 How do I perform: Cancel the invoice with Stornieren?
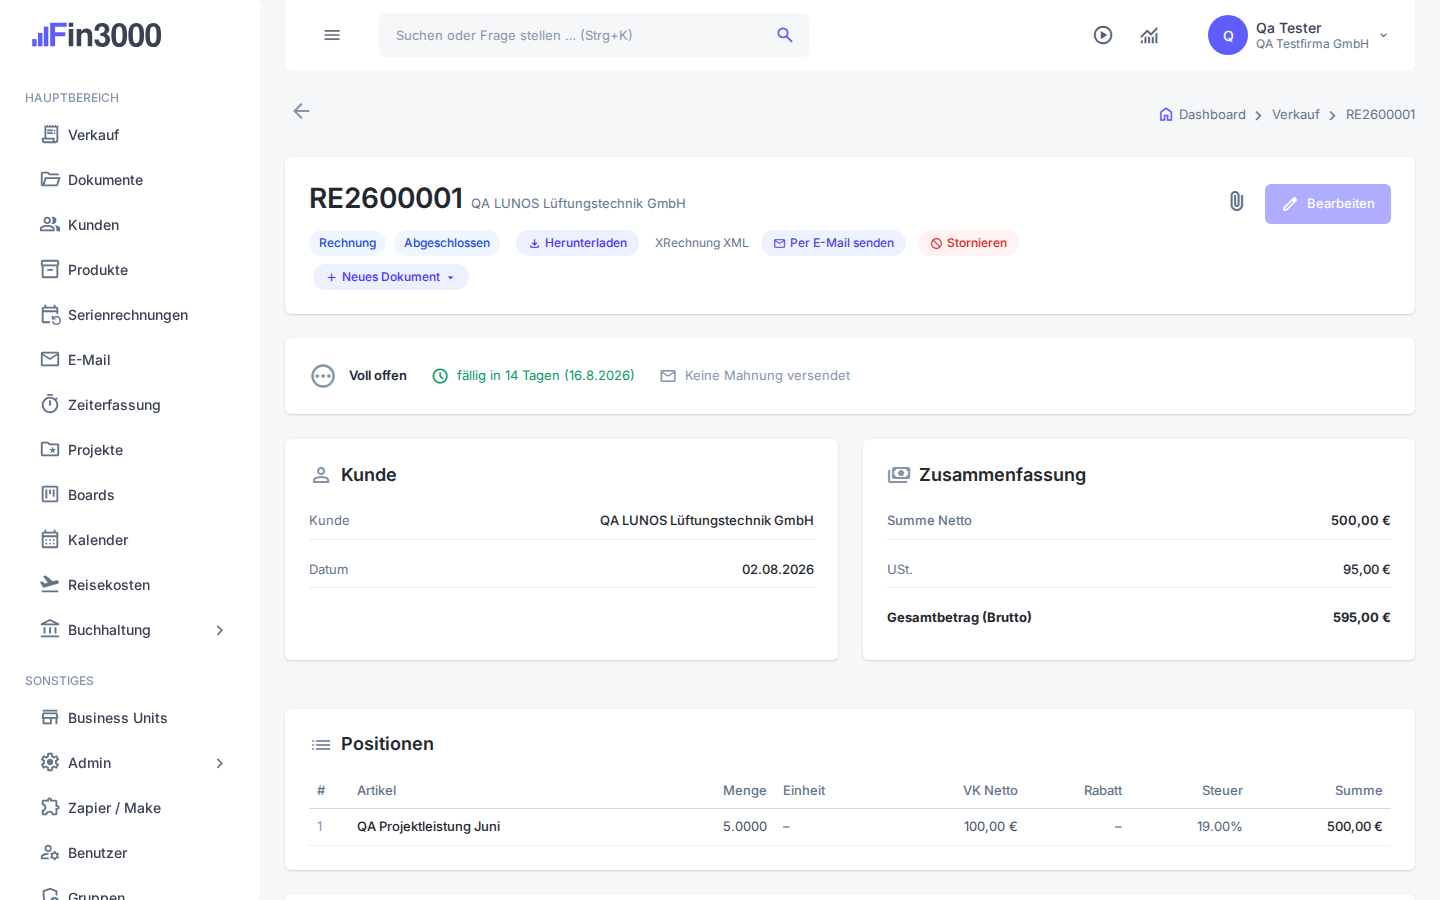pyautogui.click(x=969, y=243)
